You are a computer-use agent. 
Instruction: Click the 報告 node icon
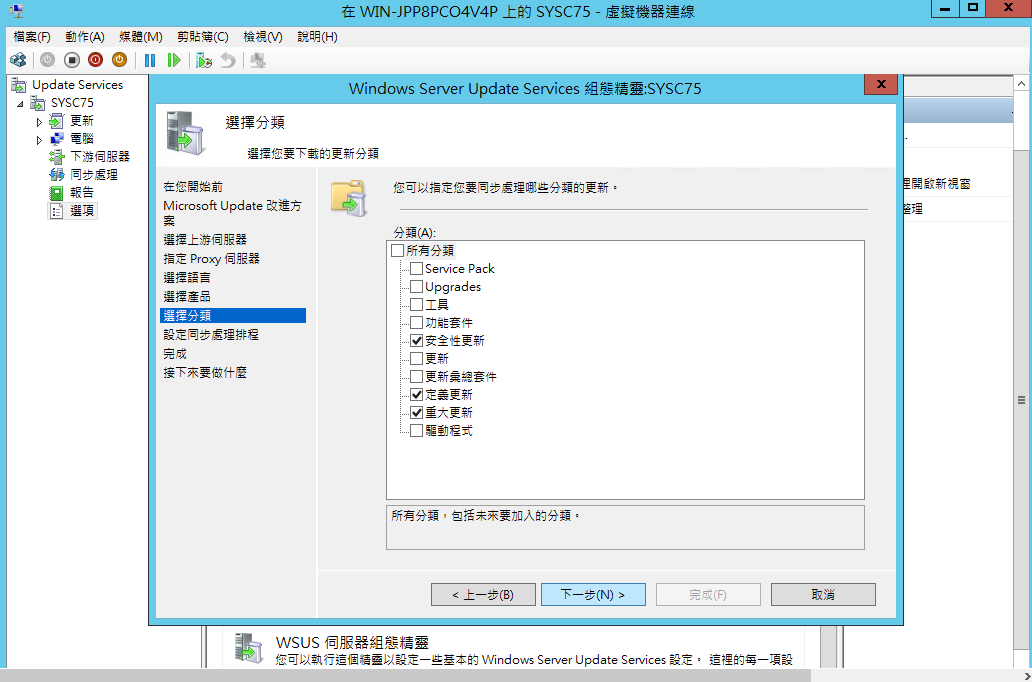pos(57,192)
